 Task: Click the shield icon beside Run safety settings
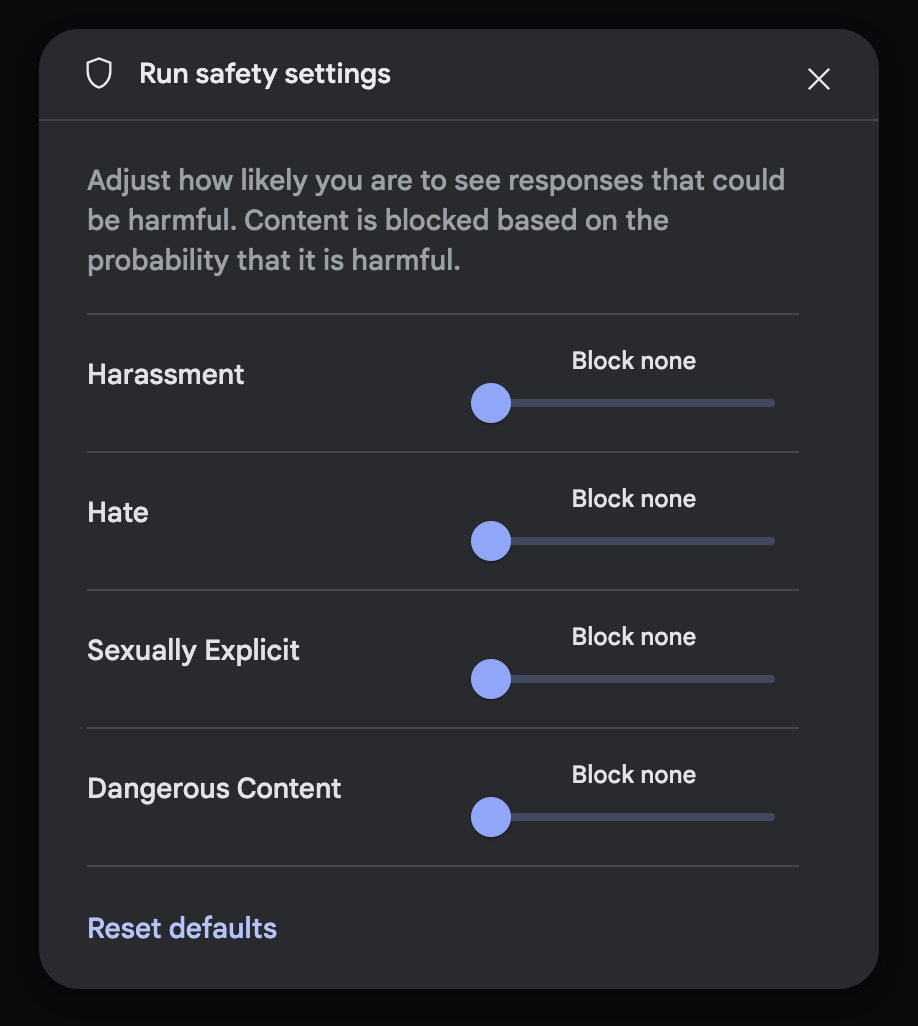pyautogui.click(x=99, y=73)
